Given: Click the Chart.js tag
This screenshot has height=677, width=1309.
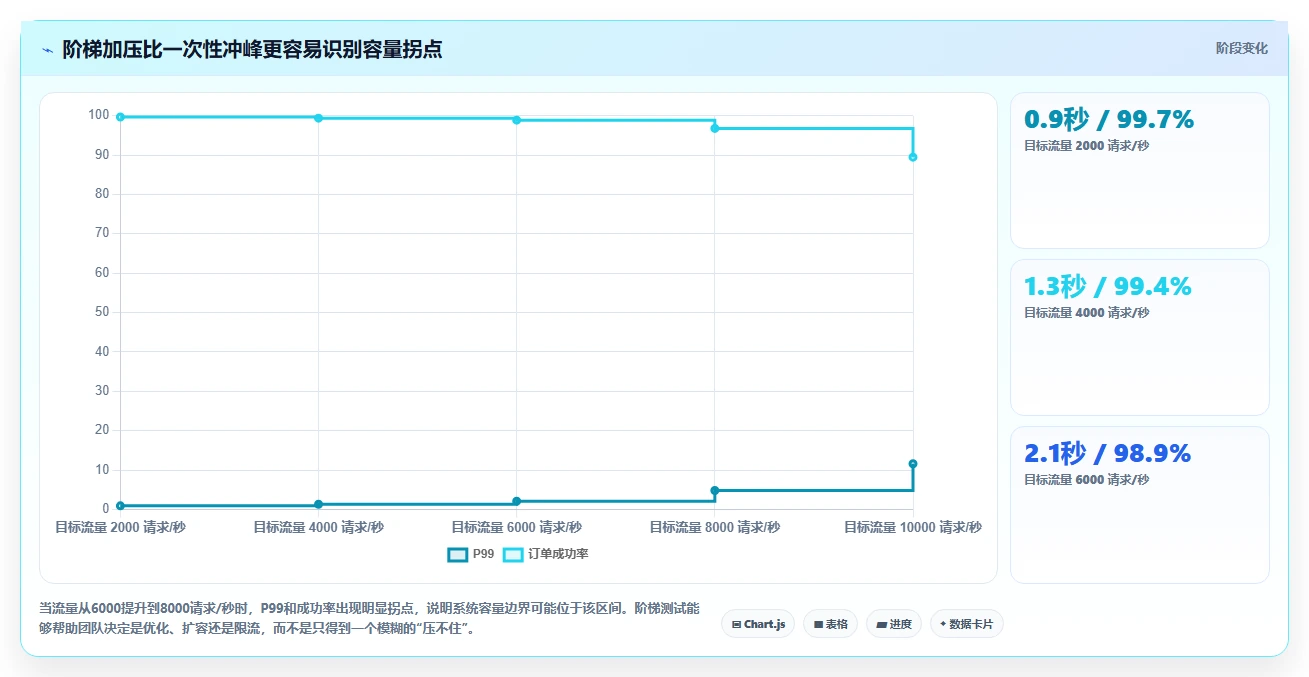Looking at the screenshot, I should (x=758, y=624).
